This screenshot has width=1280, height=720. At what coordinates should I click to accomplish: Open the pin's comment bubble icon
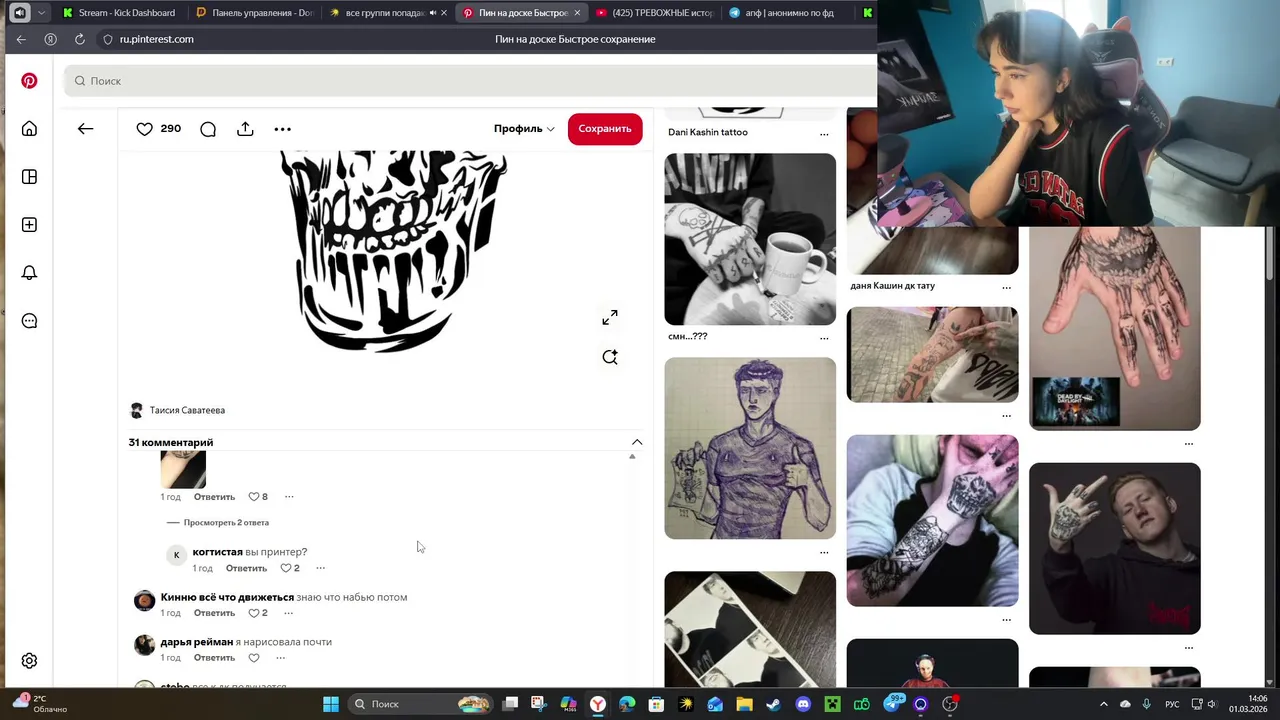208,129
